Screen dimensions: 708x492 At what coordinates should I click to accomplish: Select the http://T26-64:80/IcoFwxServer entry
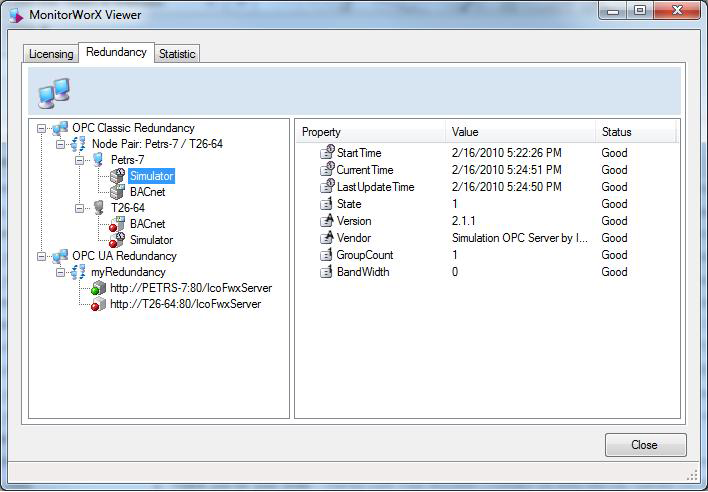coord(185,304)
